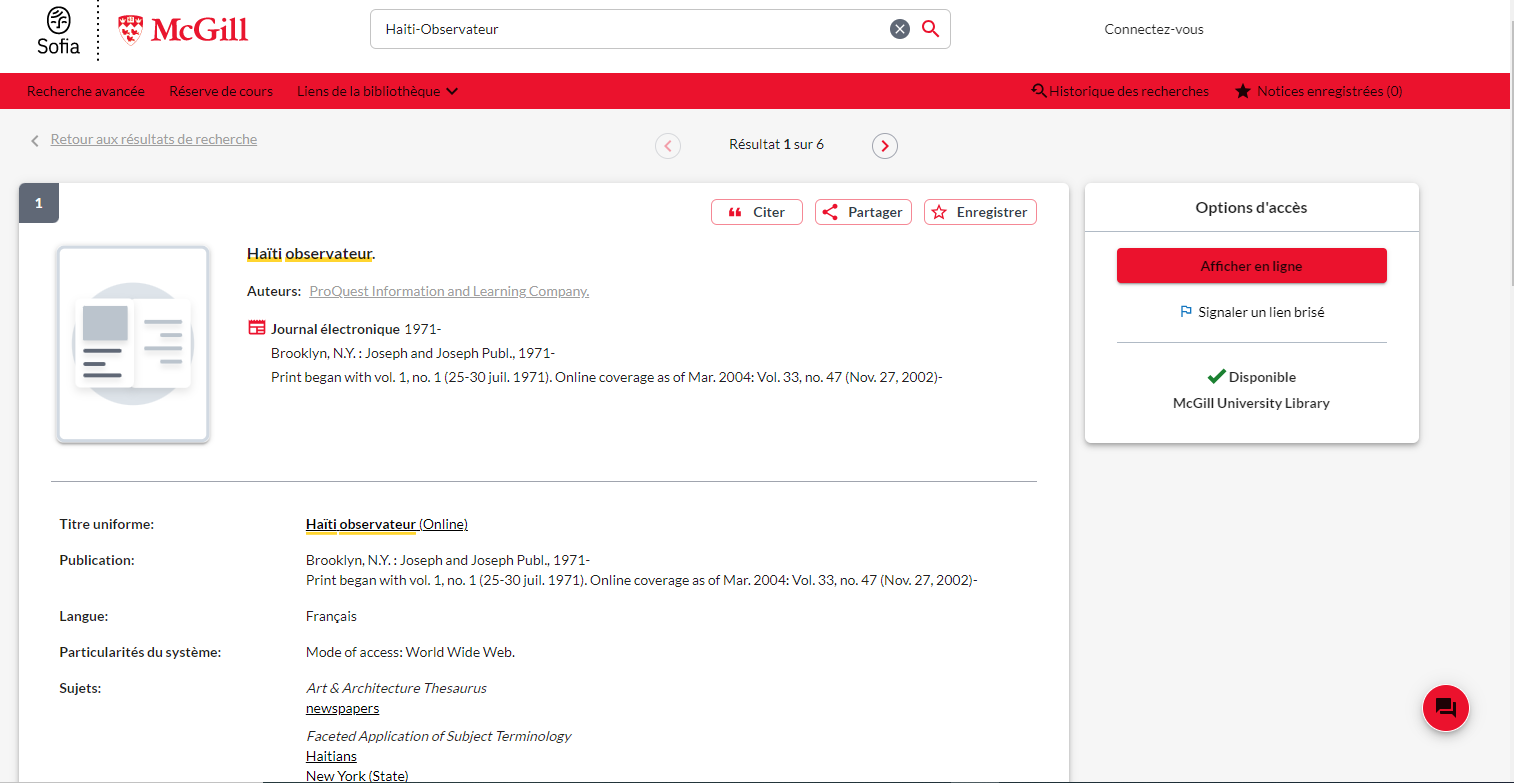Open Notices enregistrées list
Image resolution: width=1514 pixels, height=783 pixels.
click(1319, 91)
